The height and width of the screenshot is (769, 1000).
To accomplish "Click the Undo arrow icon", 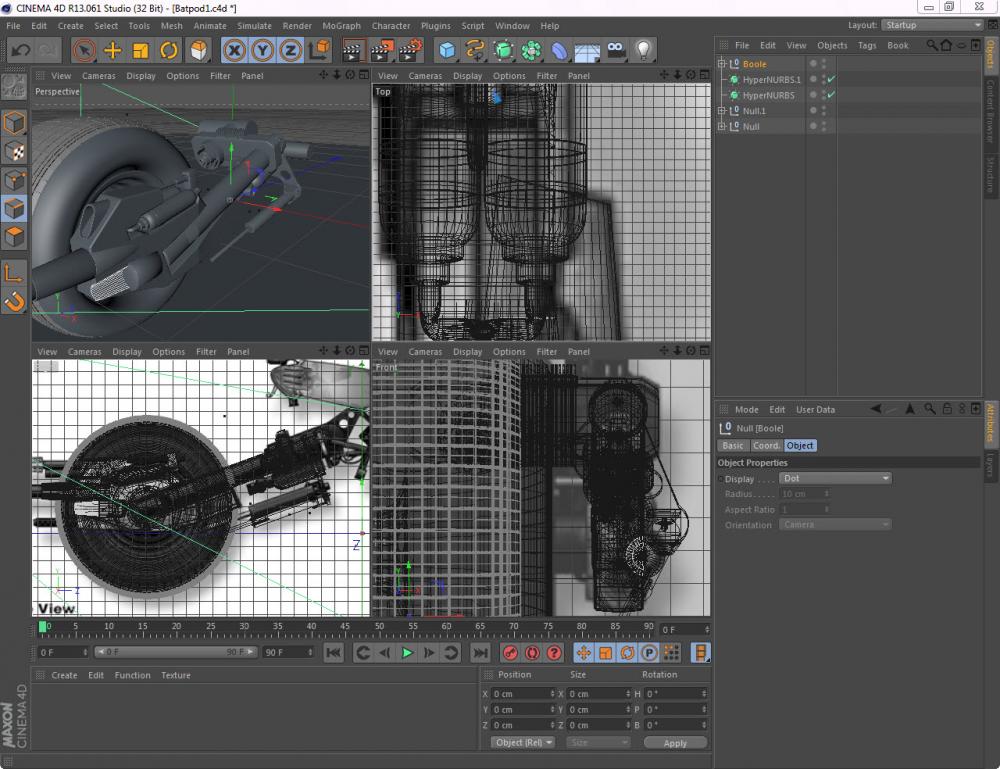I will (x=21, y=50).
